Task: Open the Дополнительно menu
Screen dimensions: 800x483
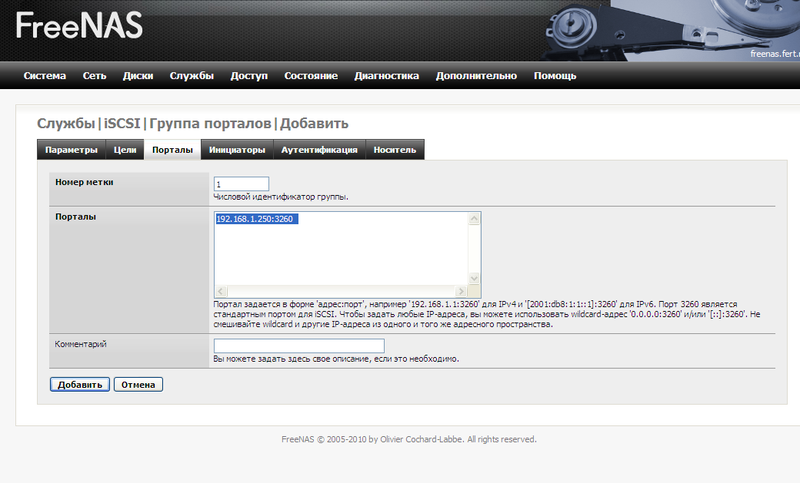Action: 476,75
